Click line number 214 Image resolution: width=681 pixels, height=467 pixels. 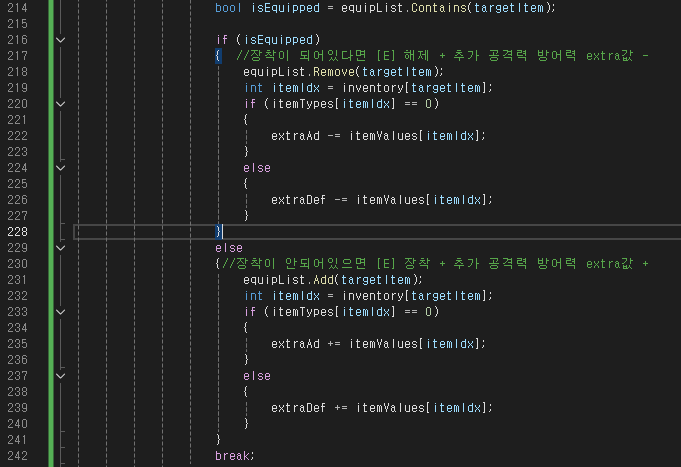pyautogui.click(x=17, y=8)
